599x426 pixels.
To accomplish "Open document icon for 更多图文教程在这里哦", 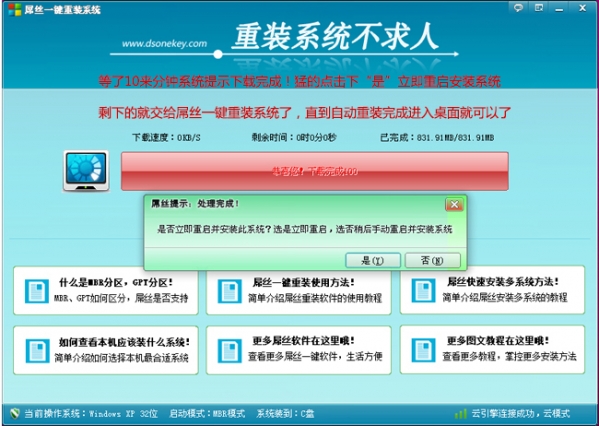I will tap(423, 350).
